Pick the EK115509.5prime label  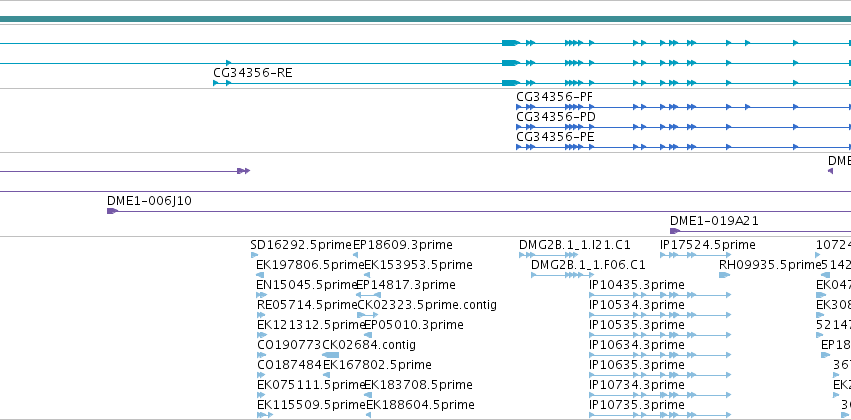pyautogui.click(x=311, y=405)
